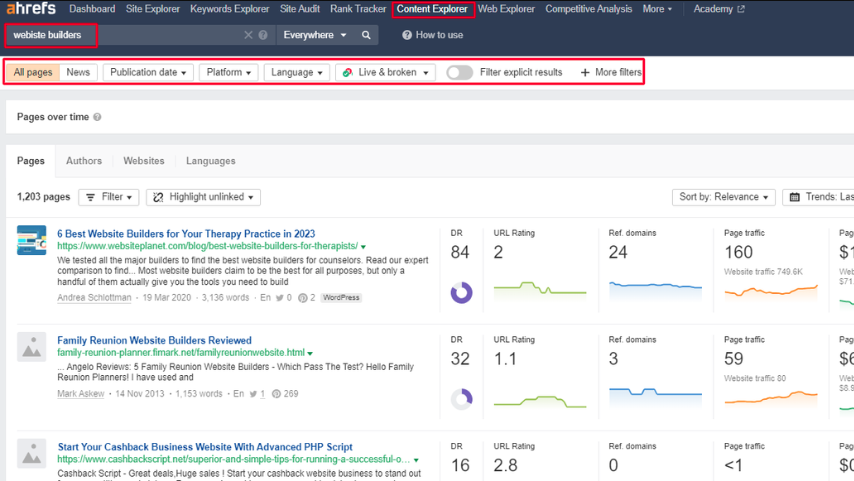The width and height of the screenshot is (854, 481).
Task: Open 6 Best Website Builders for Therapy title
Action: [x=186, y=234]
